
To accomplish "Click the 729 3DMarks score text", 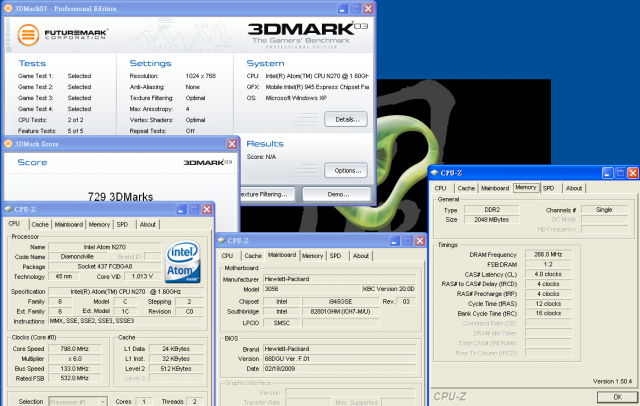I will pos(120,197).
